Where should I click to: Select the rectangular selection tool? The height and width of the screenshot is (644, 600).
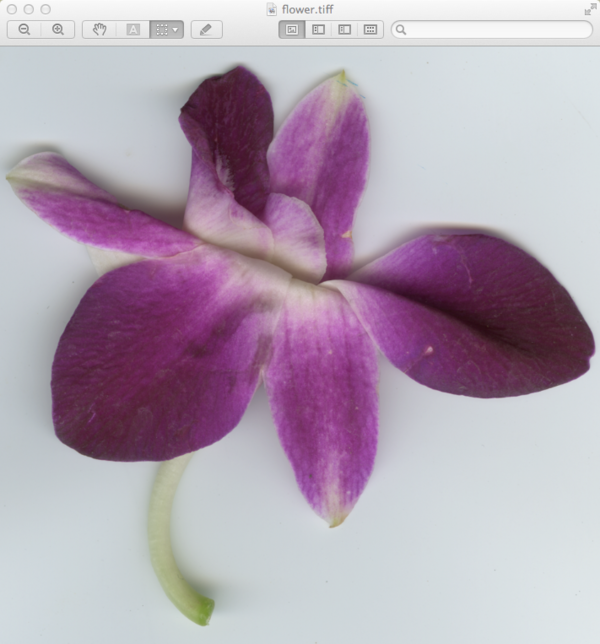[161, 30]
